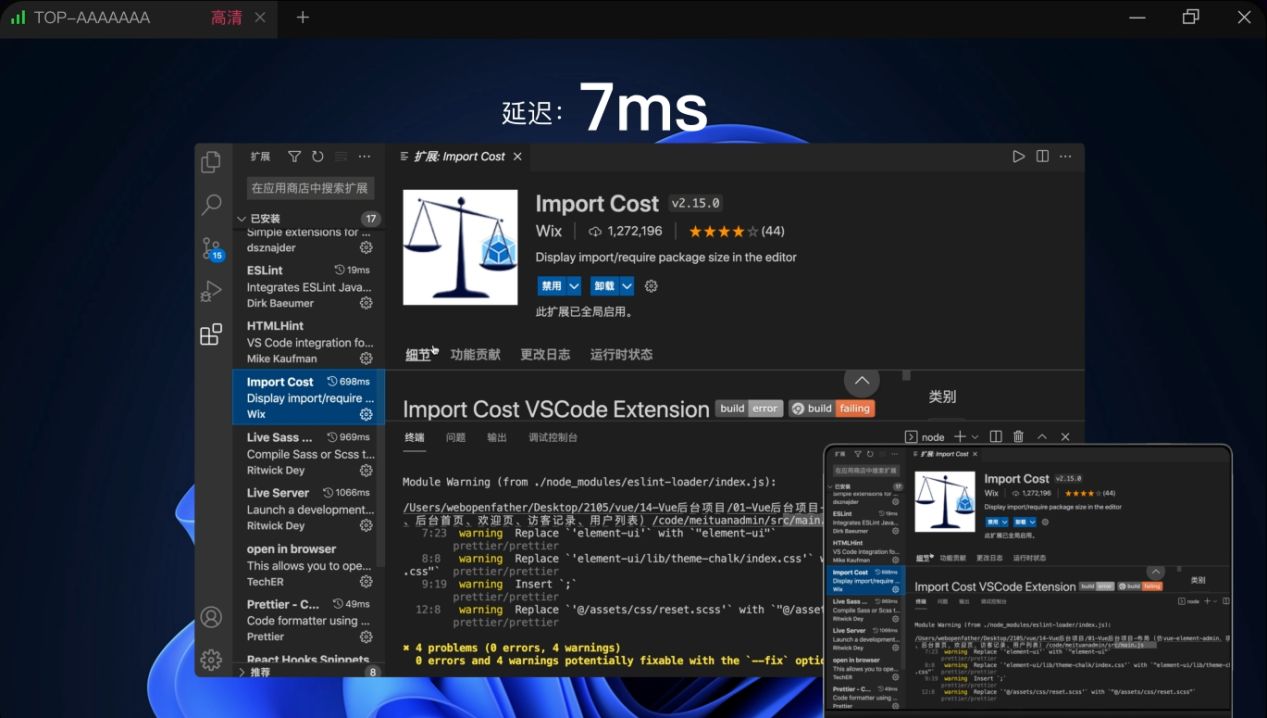Click the Wix publisher link
The height and width of the screenshot is (718, 1267).
[x=549, y=231]
